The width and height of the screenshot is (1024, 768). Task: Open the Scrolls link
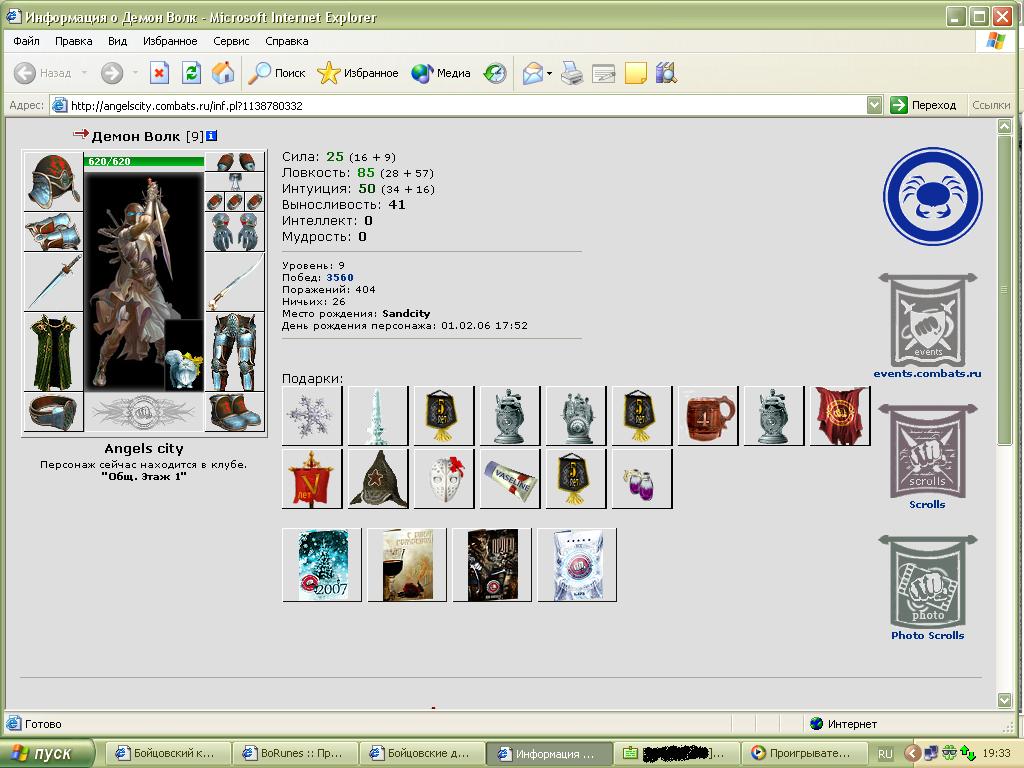(x=927, y=504)
